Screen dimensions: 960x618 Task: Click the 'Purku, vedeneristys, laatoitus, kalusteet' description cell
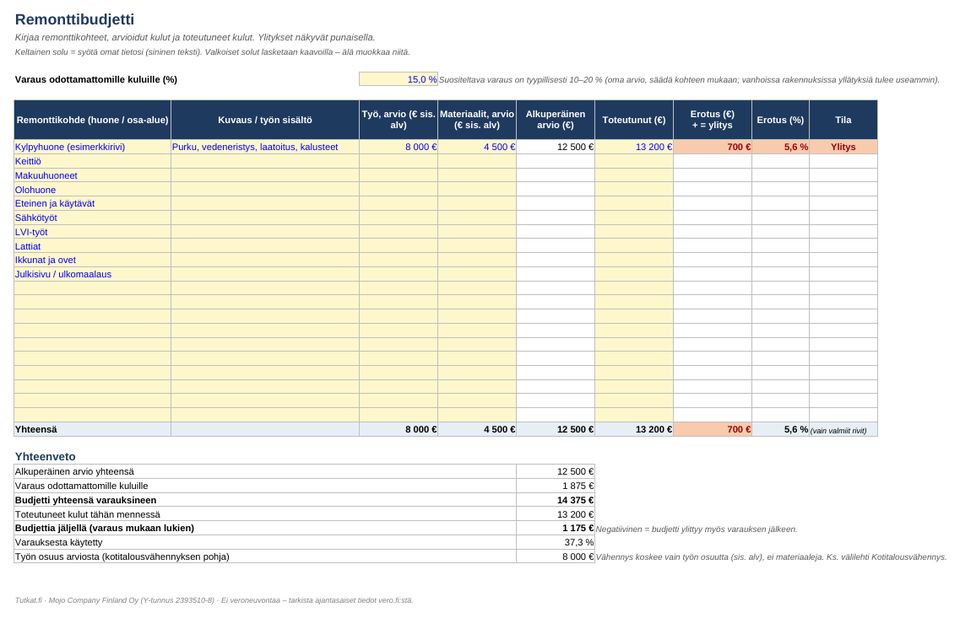point(265,147)
